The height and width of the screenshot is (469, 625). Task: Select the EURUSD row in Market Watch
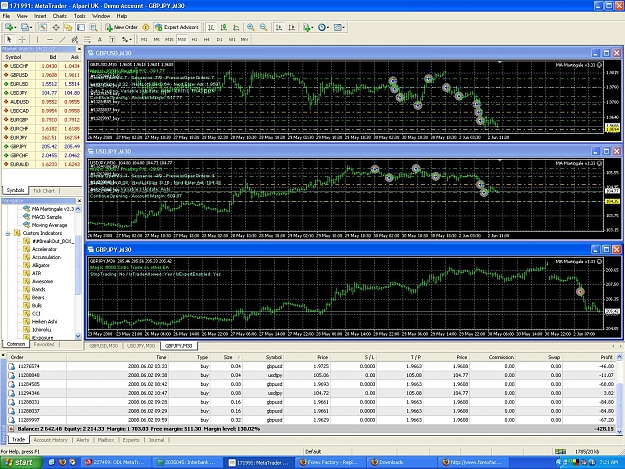[42, 84]
